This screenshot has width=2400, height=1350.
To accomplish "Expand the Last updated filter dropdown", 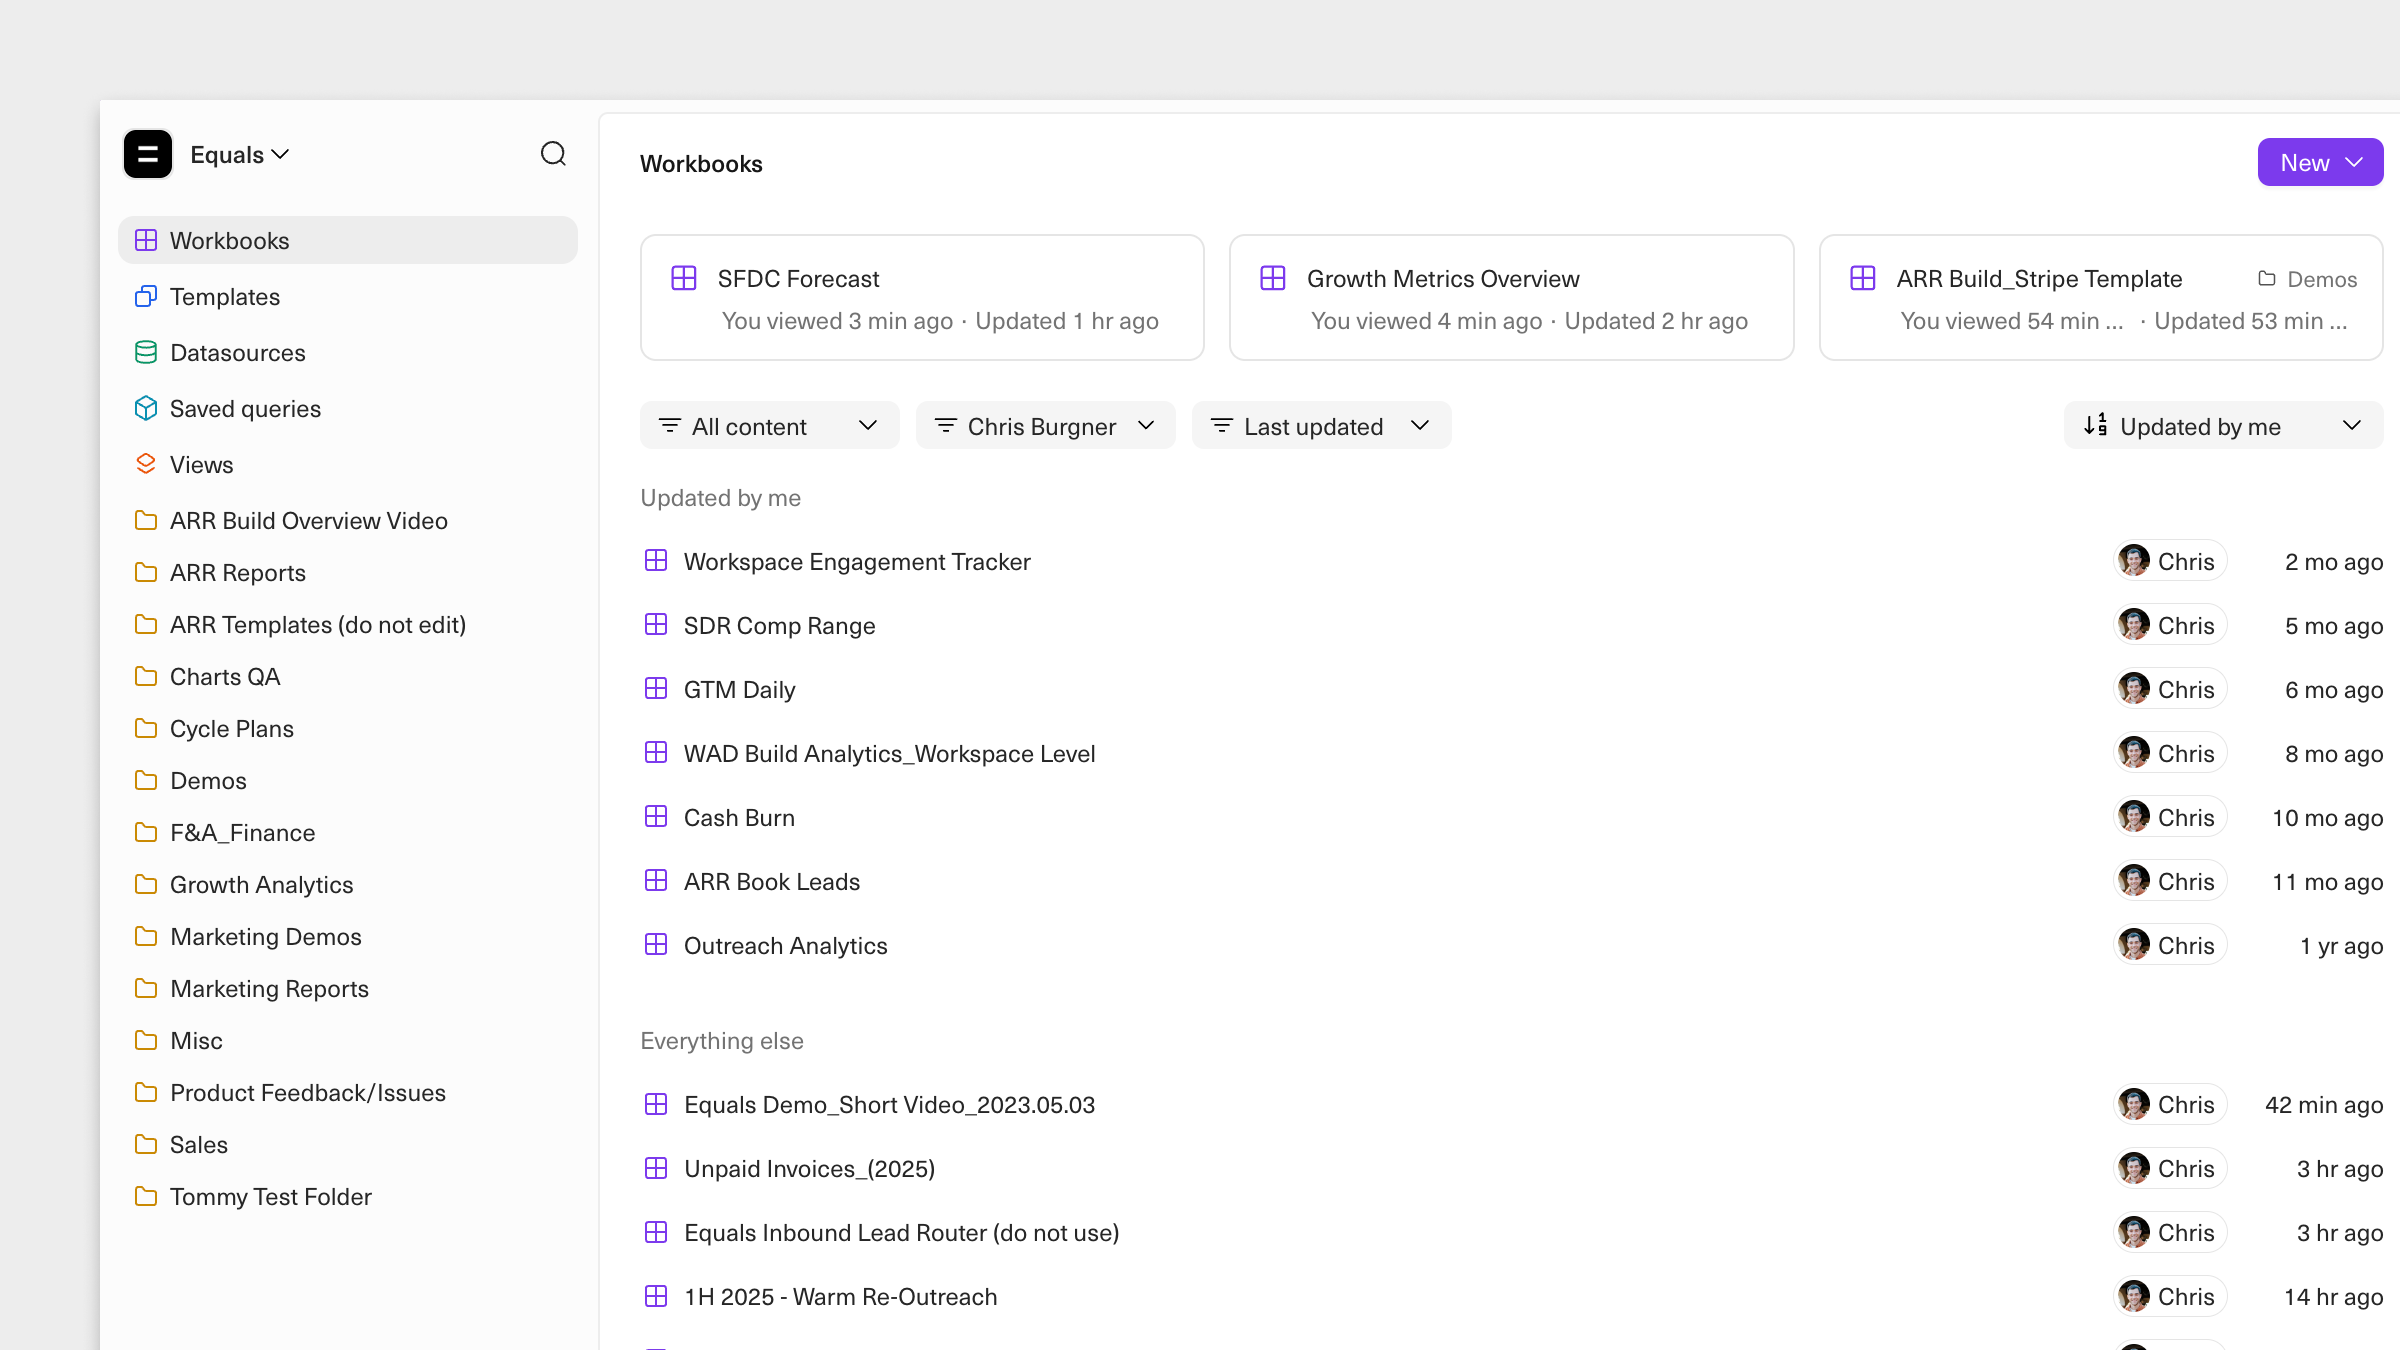I will 1320,426.
